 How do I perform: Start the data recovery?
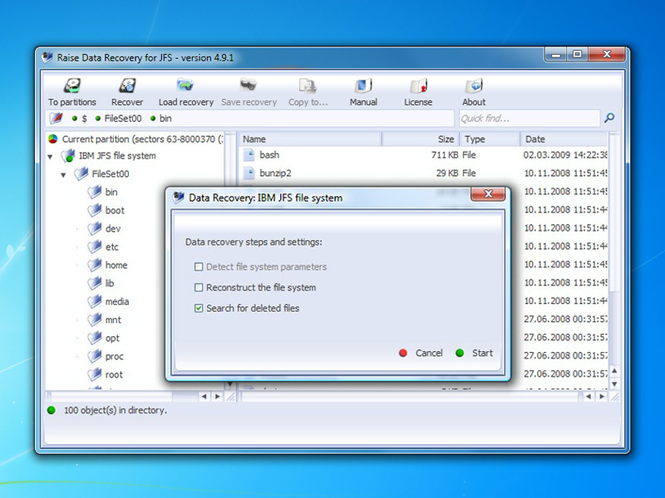point(474,353)
